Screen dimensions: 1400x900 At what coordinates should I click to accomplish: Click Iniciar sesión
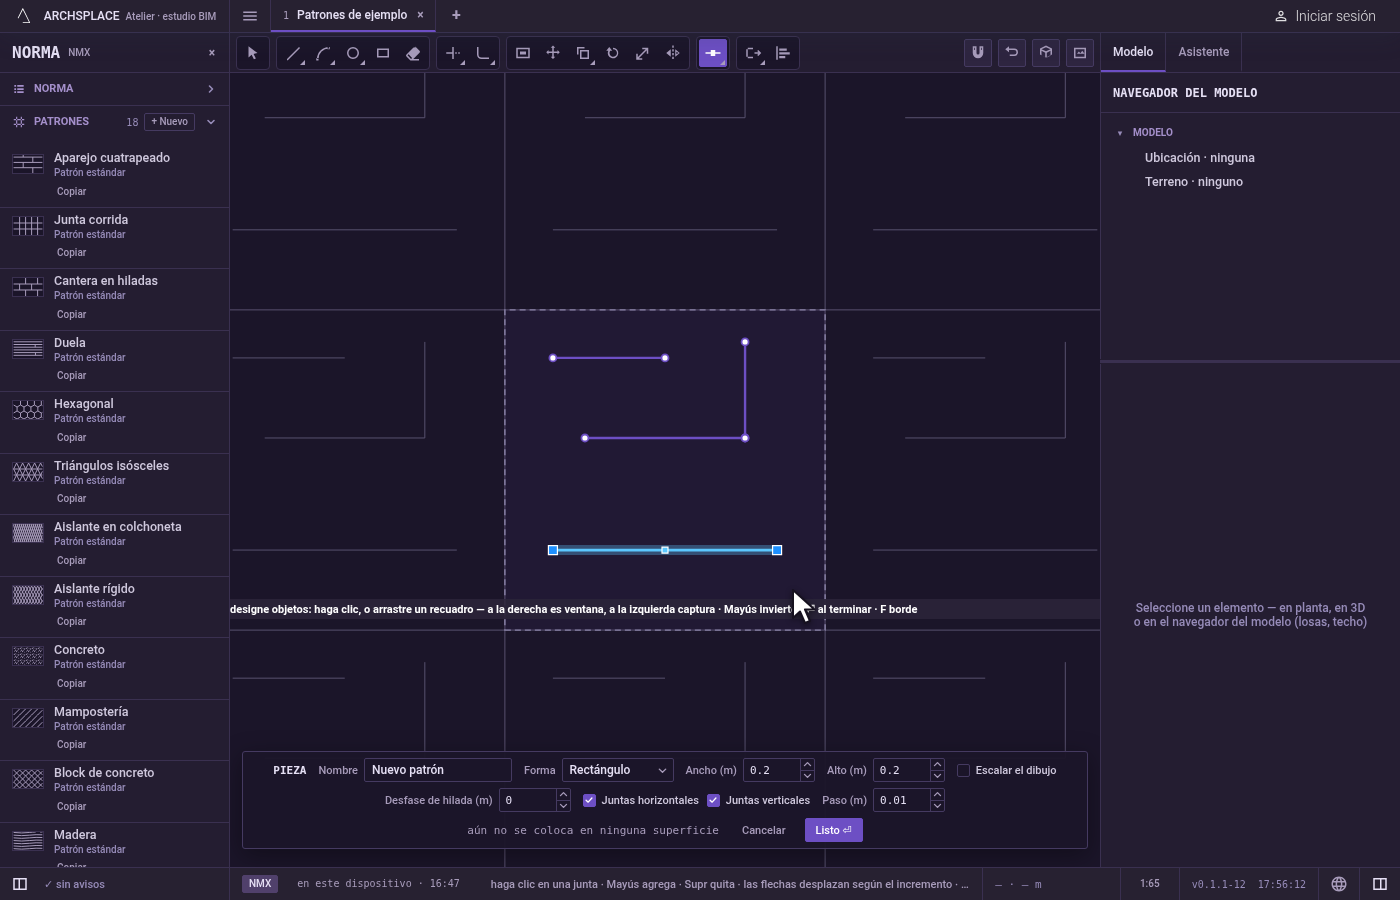1325,16
